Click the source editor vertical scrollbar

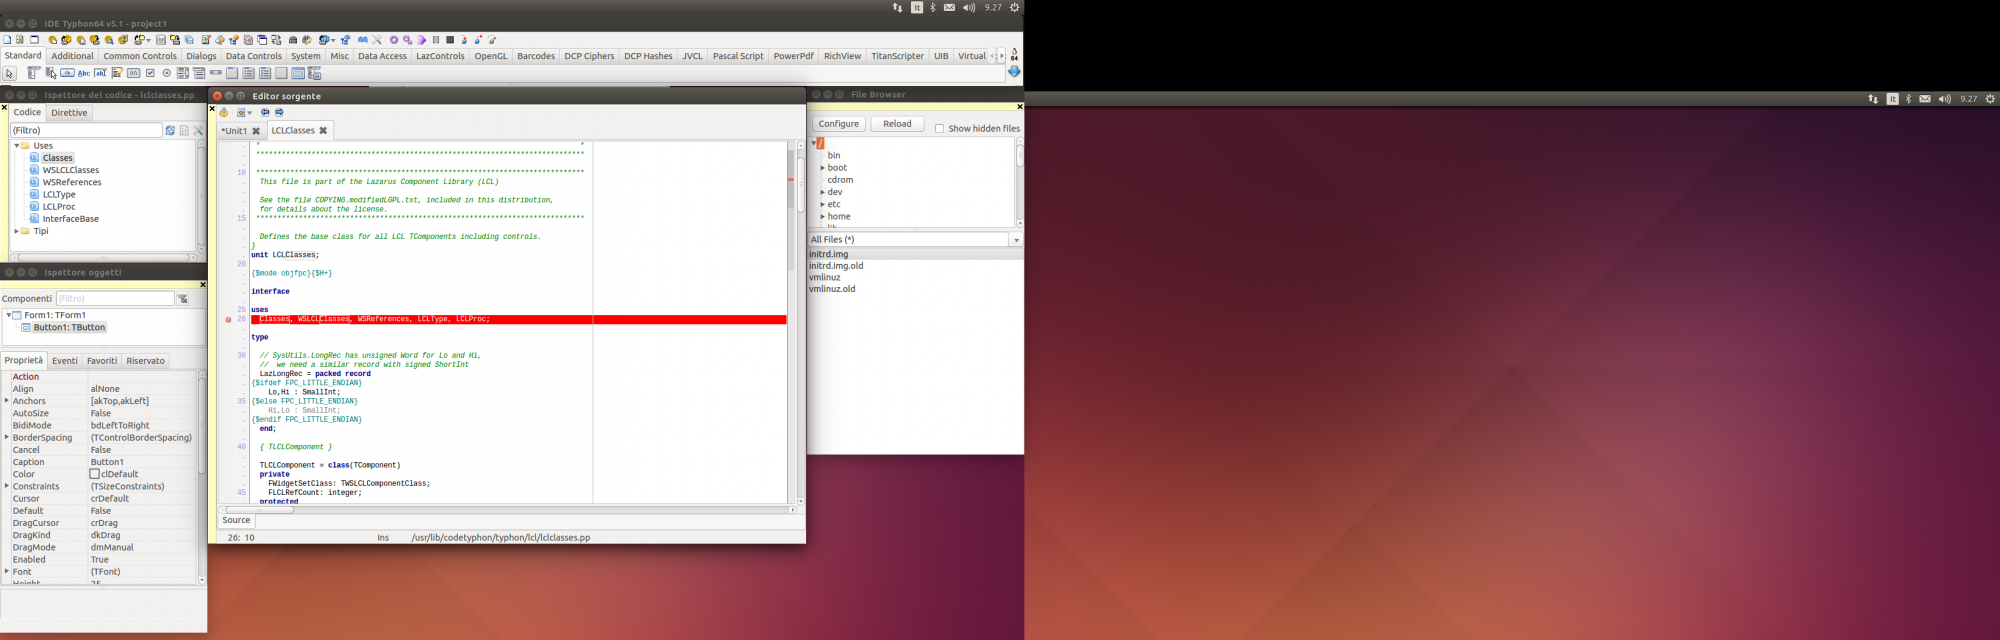point(800,321)
